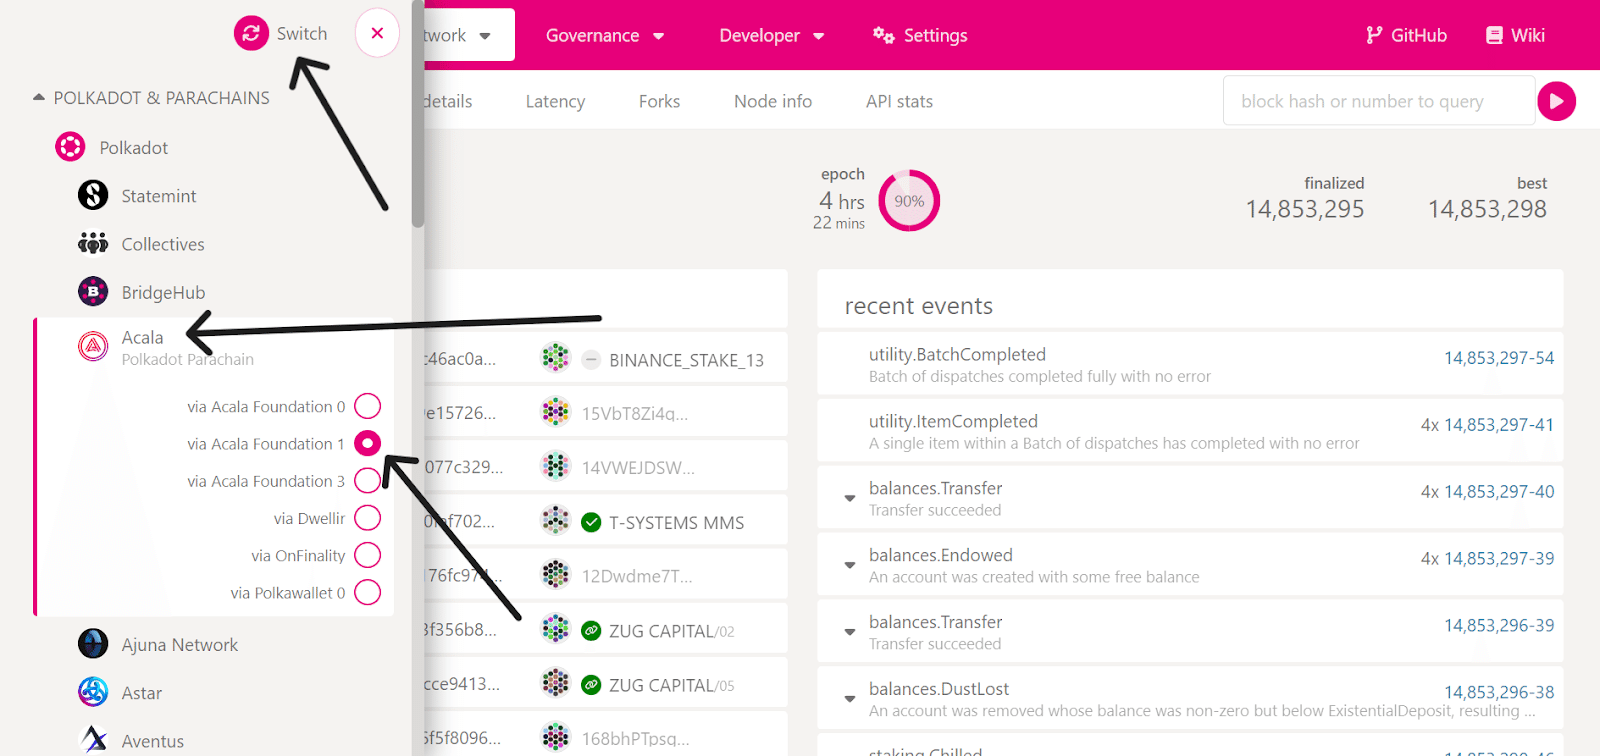Select via OnFinality endpoint
The width and height of the screenshot is (1600, 756).
[x=367, y=555]
